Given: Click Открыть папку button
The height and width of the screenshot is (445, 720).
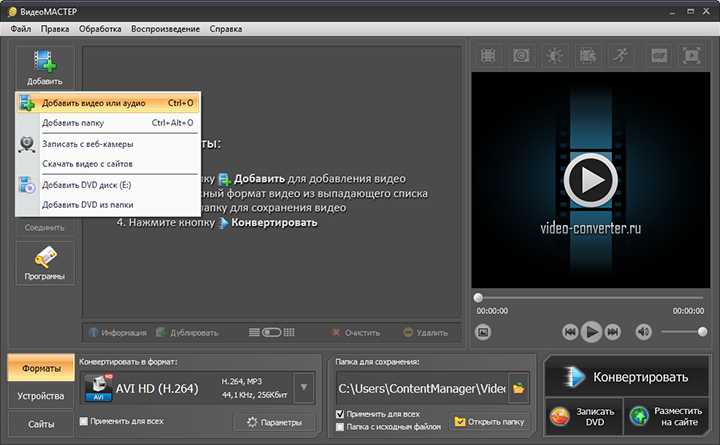Looking at the screenshot, I should click(x=489, y=422).
